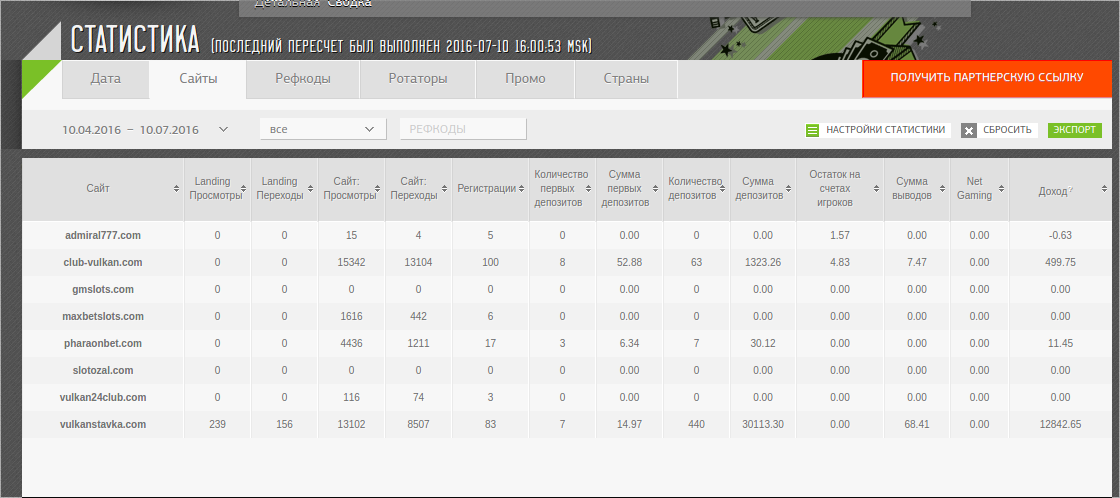Click the deposit sum 30113.30
Screen dimensions: 1120x498
click(x=763, y=424)
